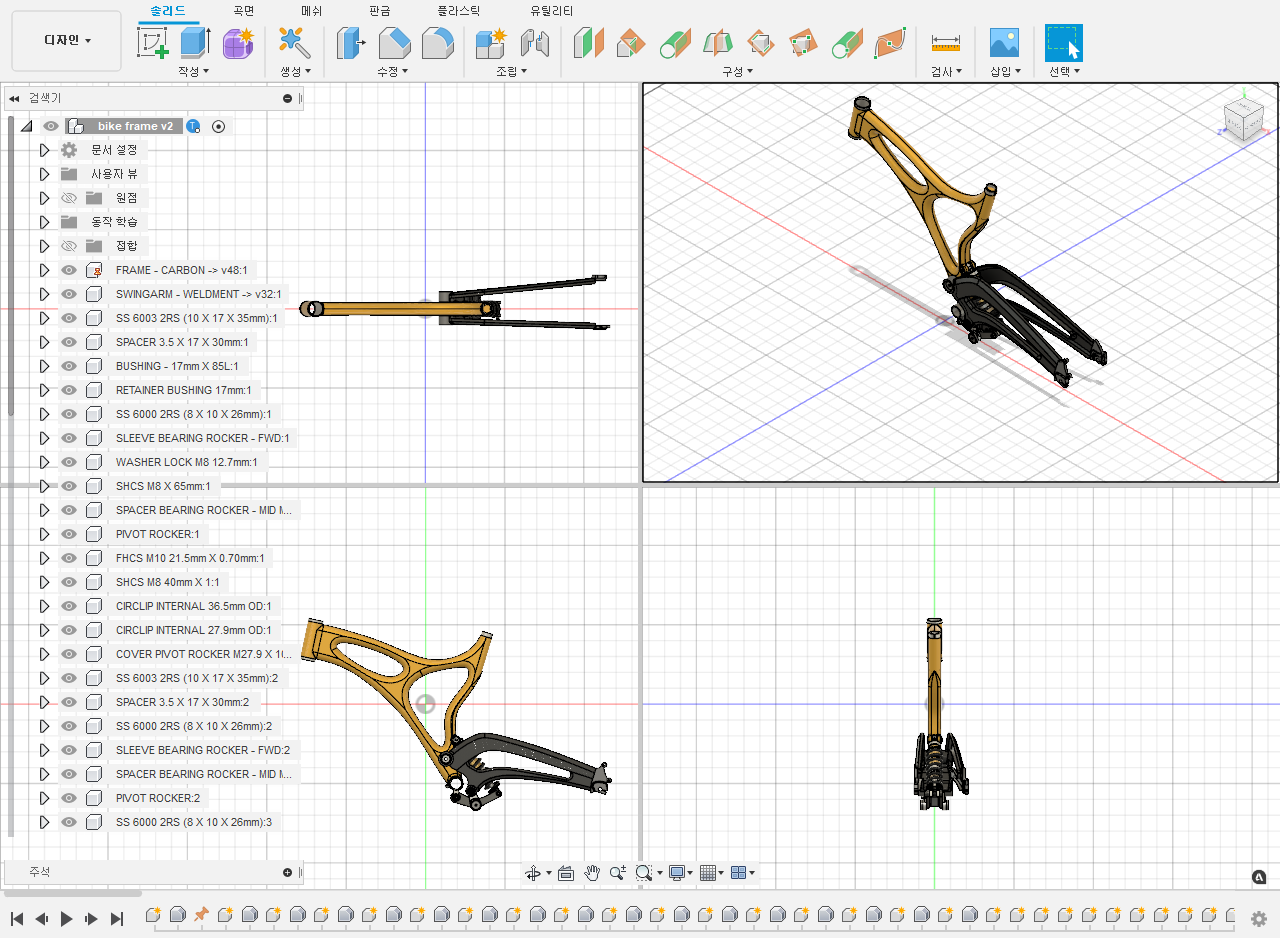Select the Joint tool in 조립 group
The image size is (1280, 938).
[535, 44]
